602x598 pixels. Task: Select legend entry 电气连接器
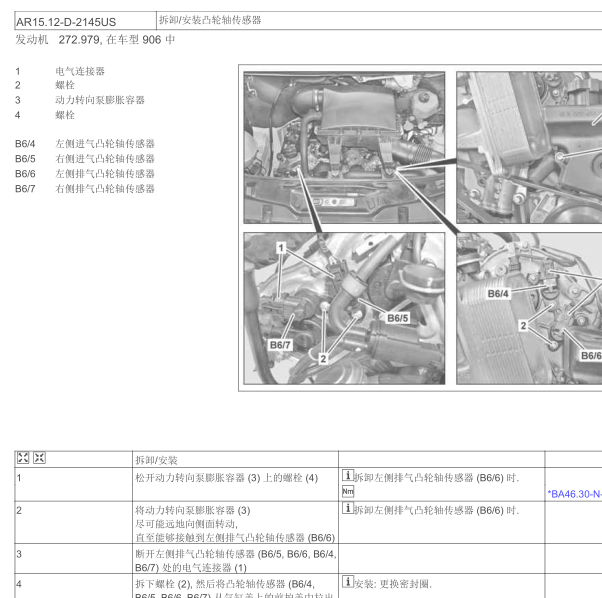pos(80,71)
